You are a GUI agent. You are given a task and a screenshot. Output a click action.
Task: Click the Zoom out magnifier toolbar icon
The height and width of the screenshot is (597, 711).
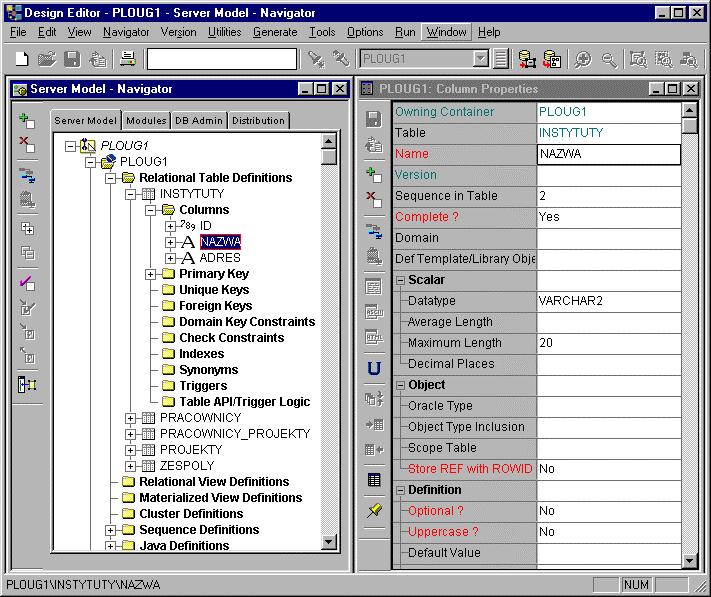609,59
